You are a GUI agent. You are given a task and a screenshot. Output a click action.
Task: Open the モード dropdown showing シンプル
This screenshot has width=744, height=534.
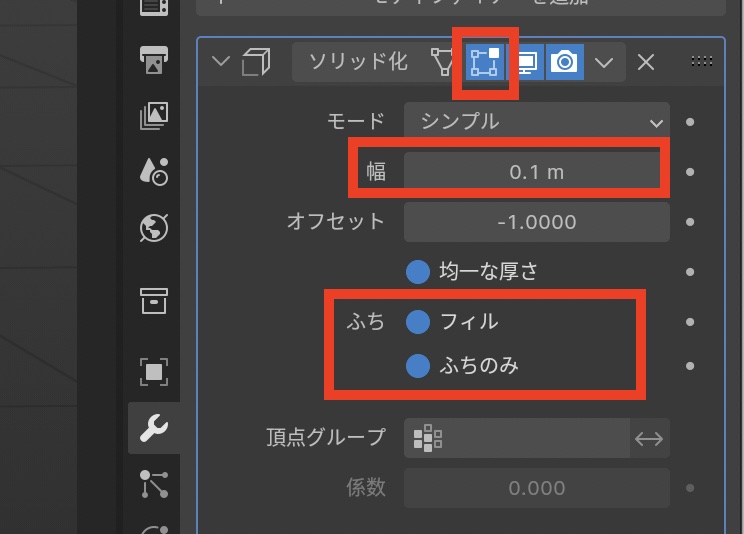(536, 122)
